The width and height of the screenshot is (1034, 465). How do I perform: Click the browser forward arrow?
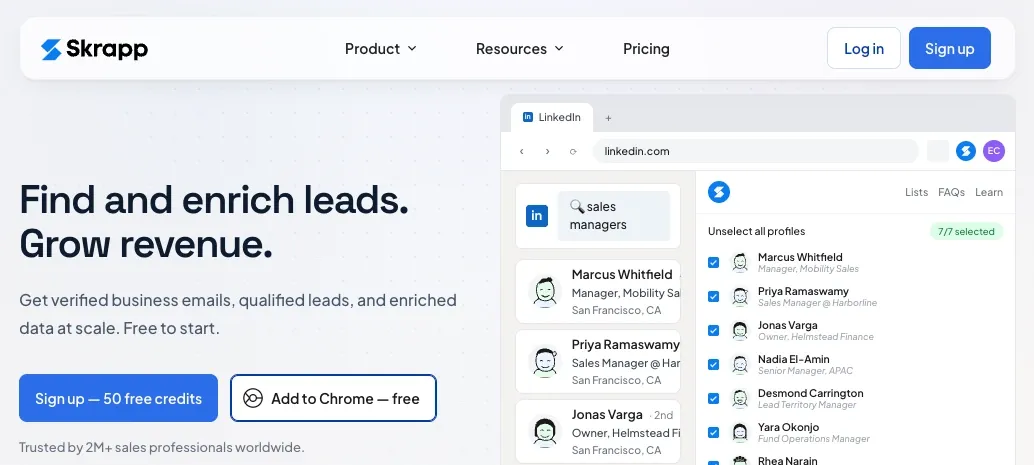pos(547,151)
